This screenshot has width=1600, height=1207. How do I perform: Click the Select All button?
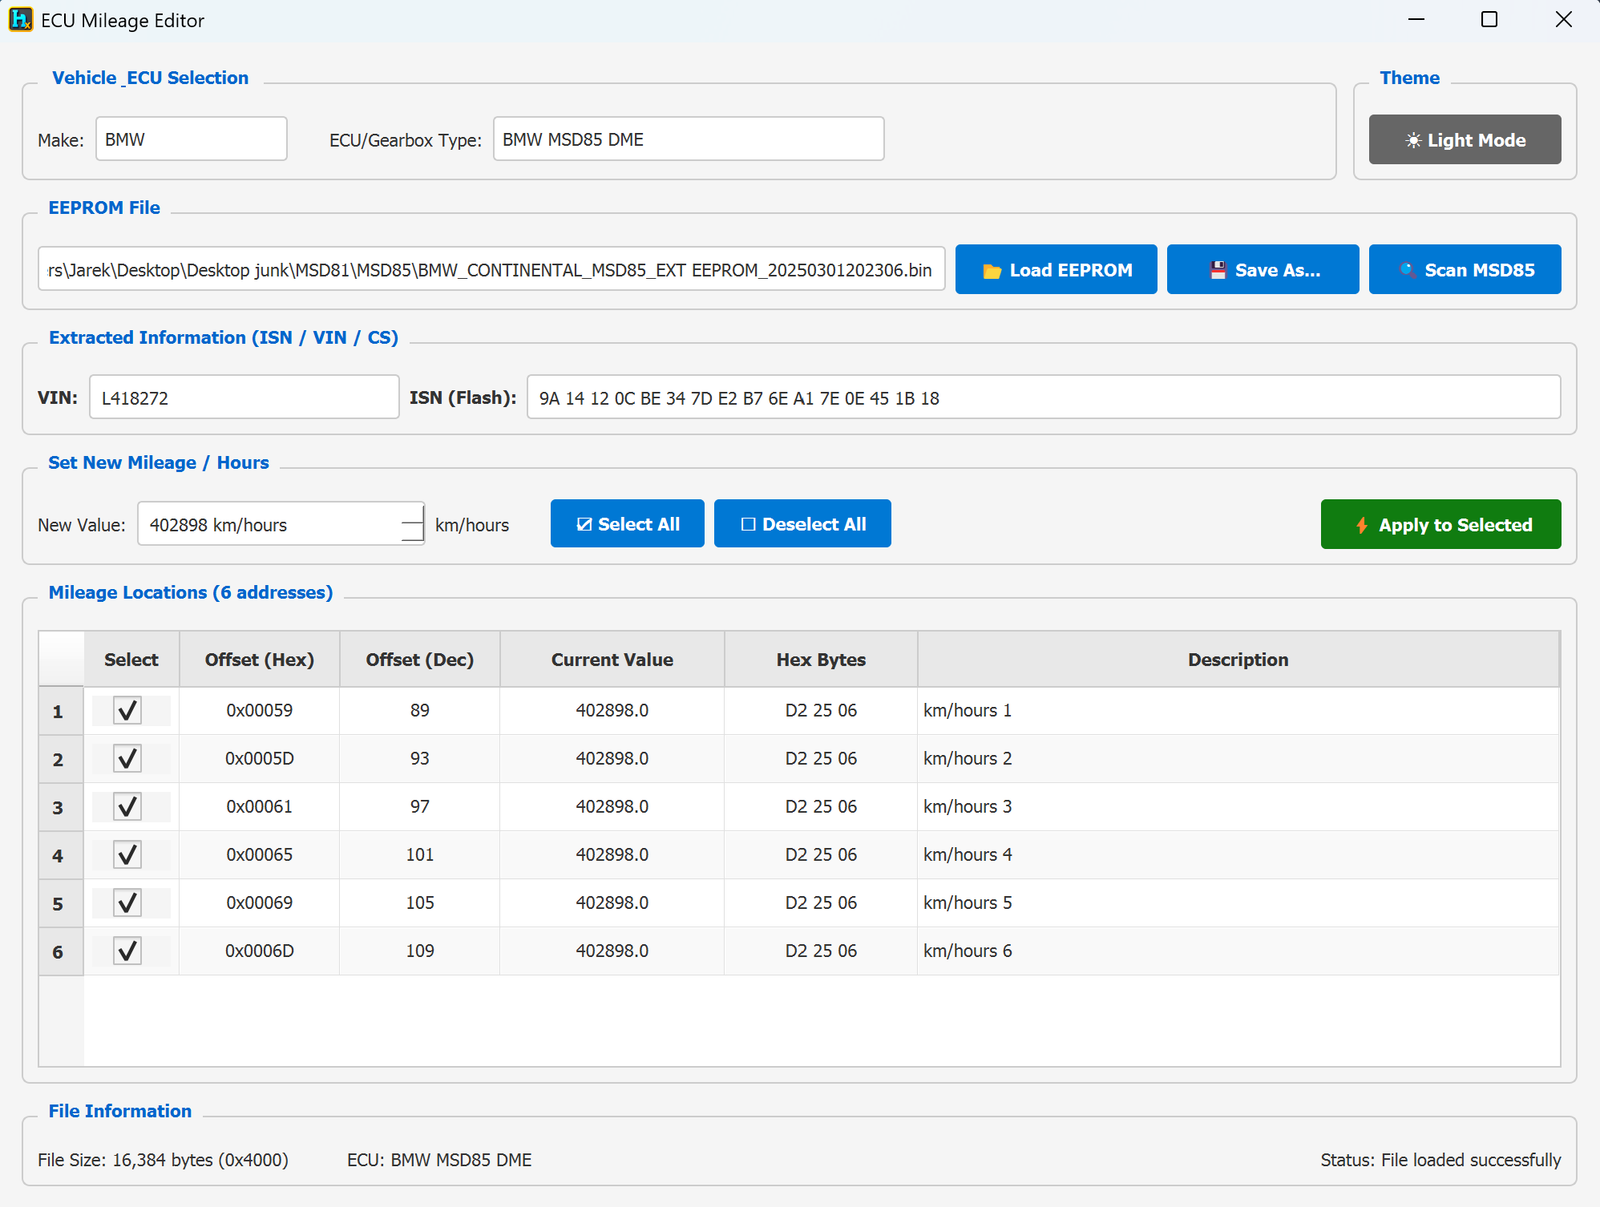click(x=627, y=524)
